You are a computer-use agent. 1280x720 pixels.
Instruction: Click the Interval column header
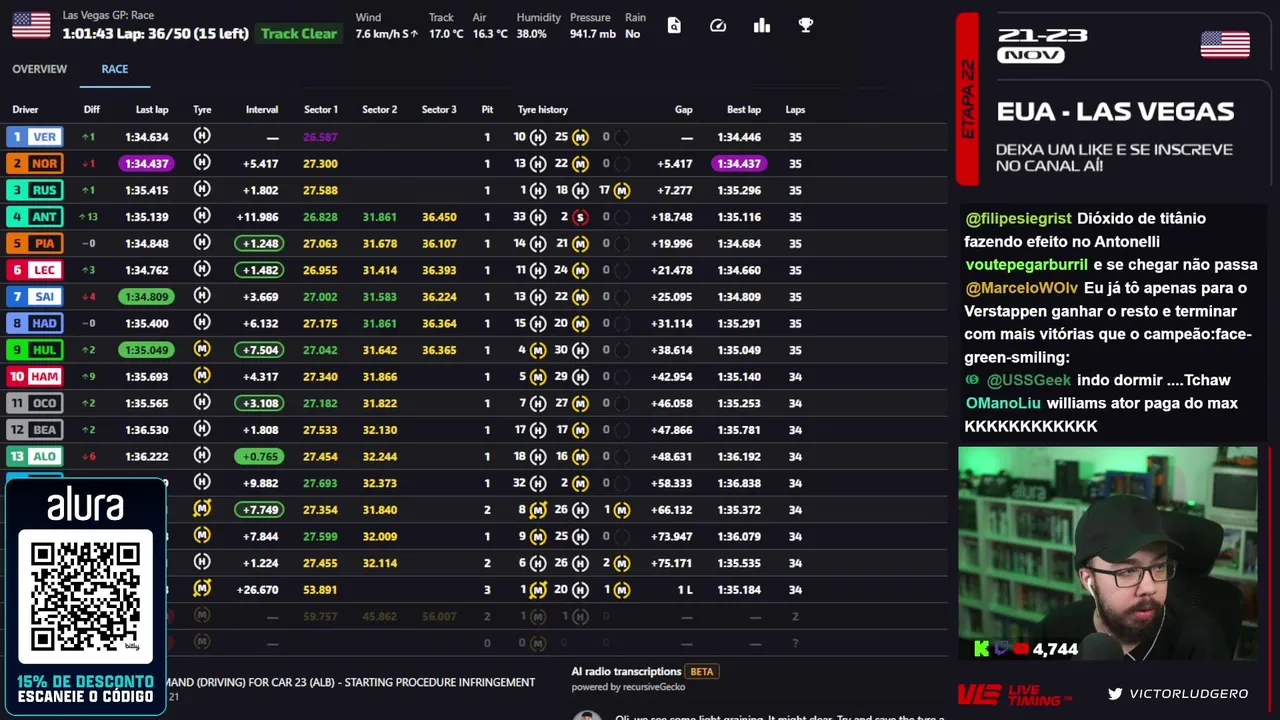click(x=262, y=110)
